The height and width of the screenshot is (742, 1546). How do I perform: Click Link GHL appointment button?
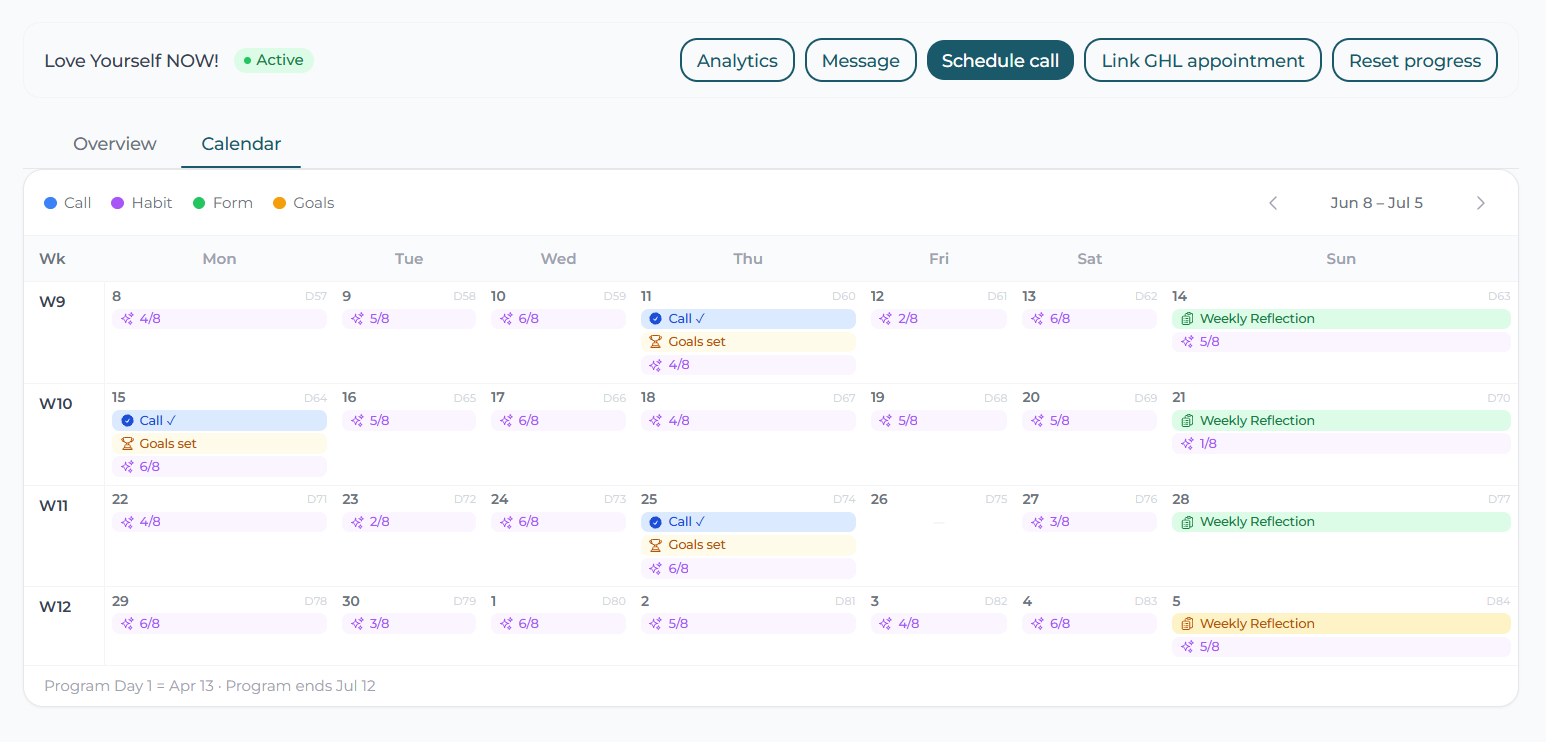1203,60
